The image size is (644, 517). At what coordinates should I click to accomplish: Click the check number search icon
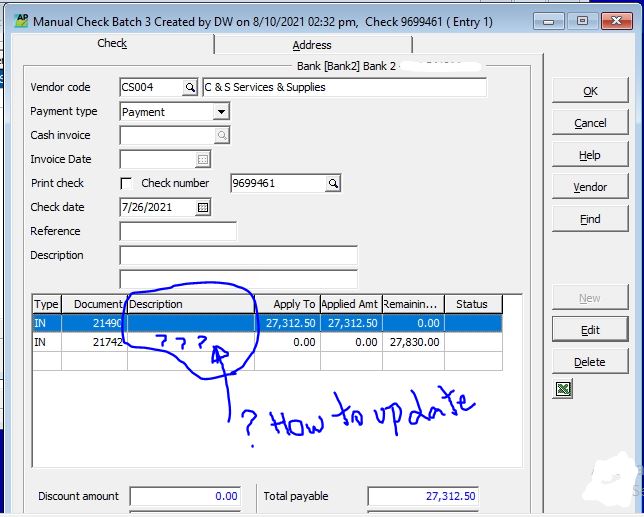tap(333, 184)
